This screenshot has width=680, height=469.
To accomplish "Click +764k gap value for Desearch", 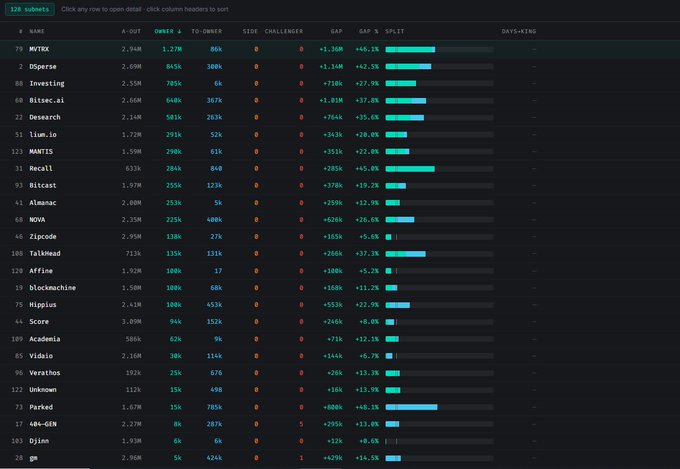I will (x=333, y=117).
